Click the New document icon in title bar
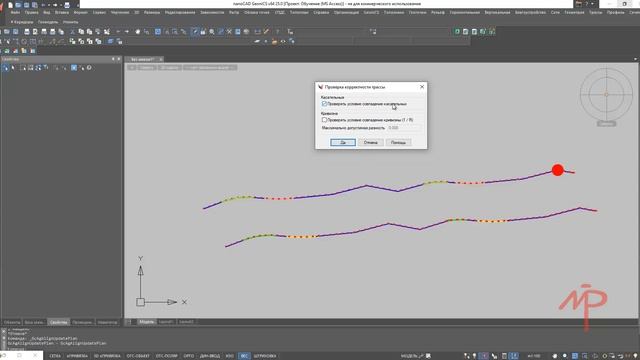The height and width of the screenshot is (360, 640). [11, 5]
